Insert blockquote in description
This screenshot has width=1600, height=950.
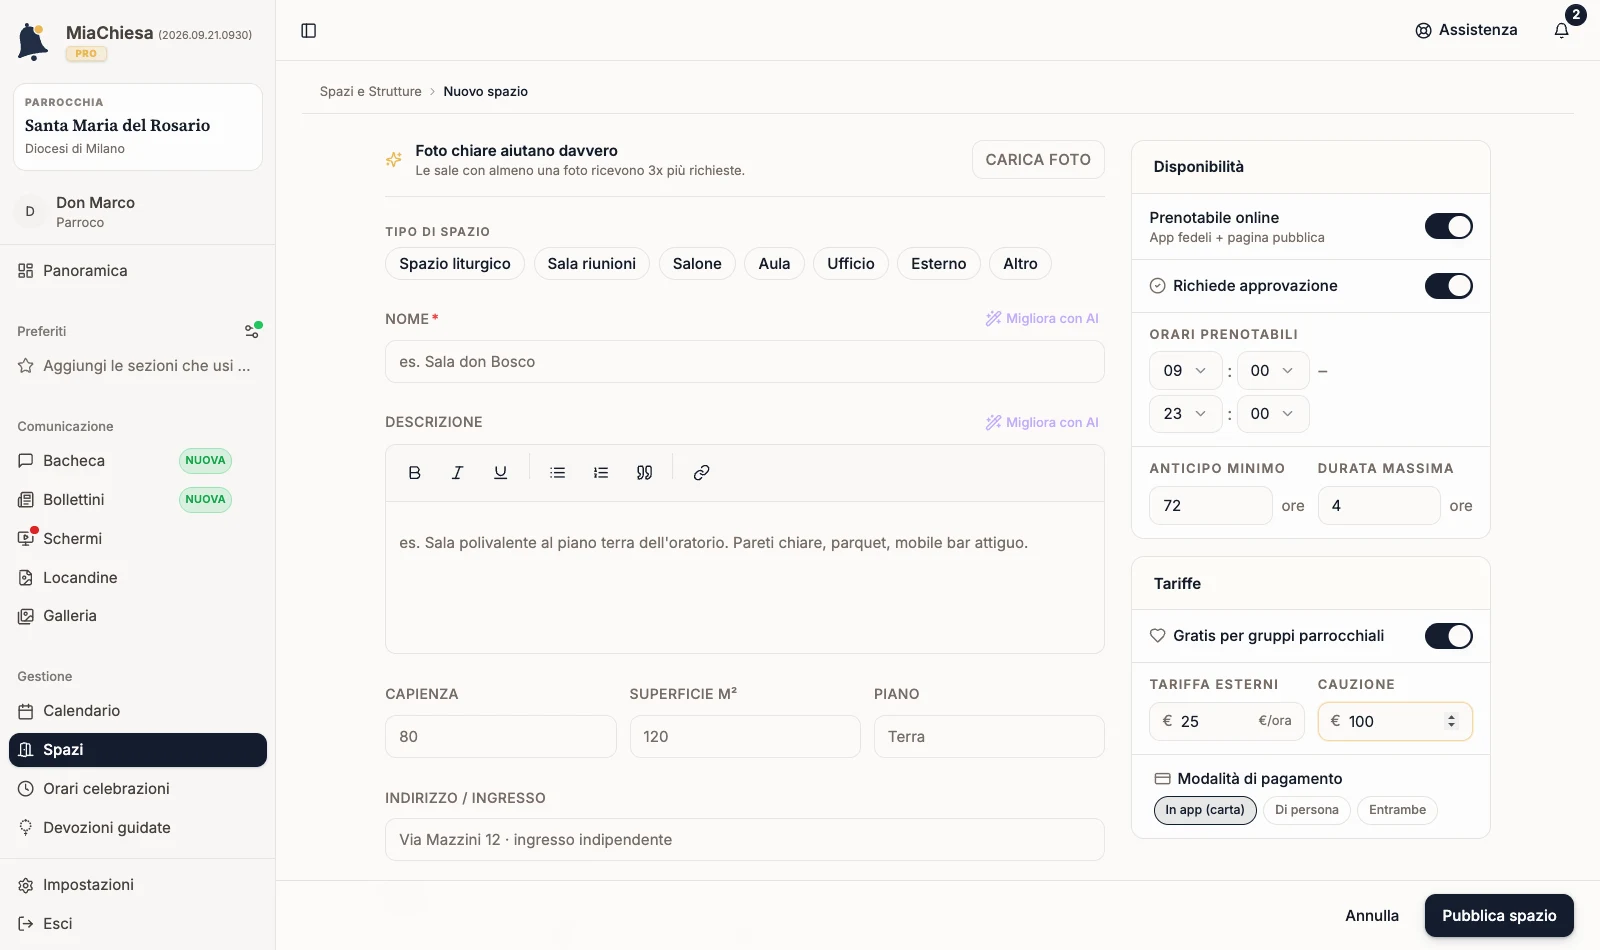pyautogui.click(x=644, y=473)
